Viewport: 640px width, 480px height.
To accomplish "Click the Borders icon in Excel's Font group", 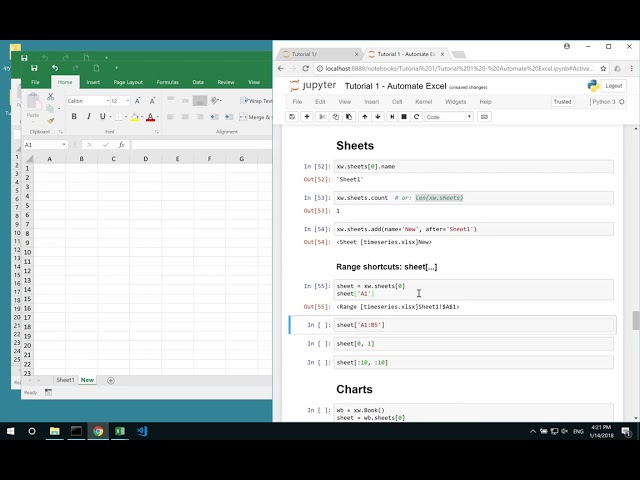I will [x=118, y=117].
